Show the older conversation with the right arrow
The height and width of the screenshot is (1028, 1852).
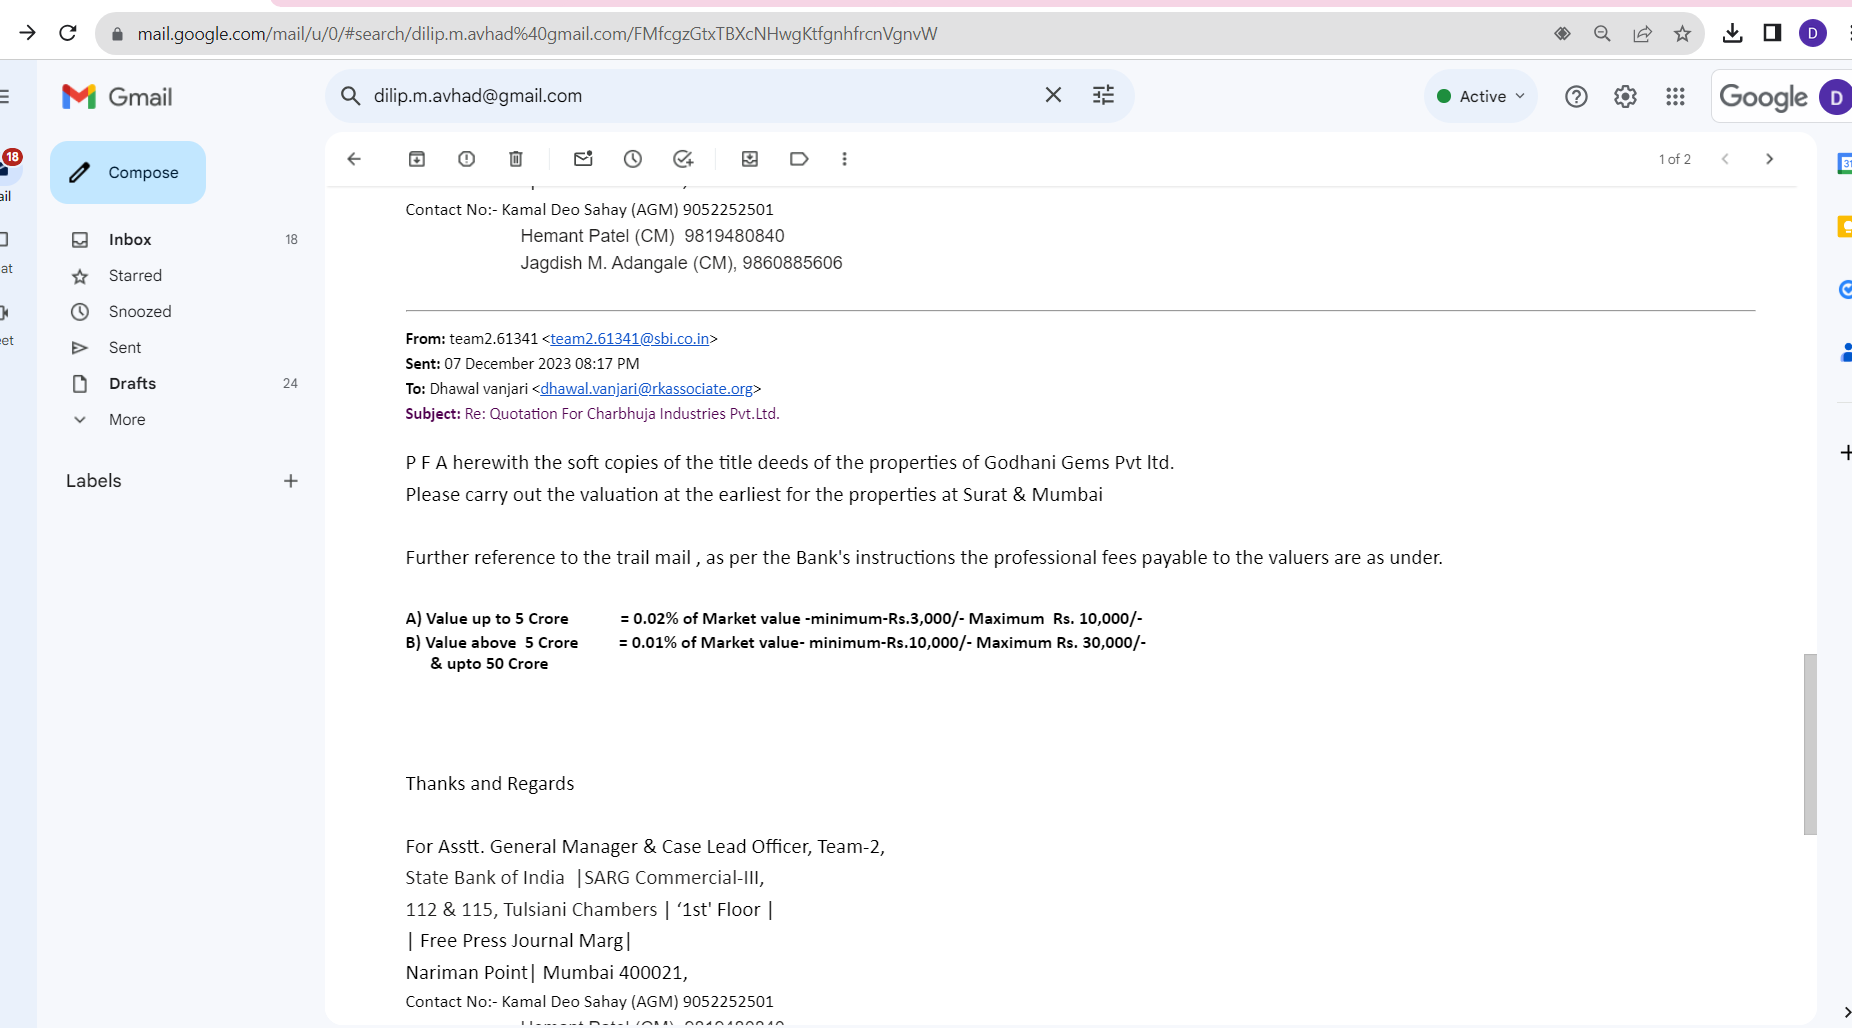click(1770, 159)
